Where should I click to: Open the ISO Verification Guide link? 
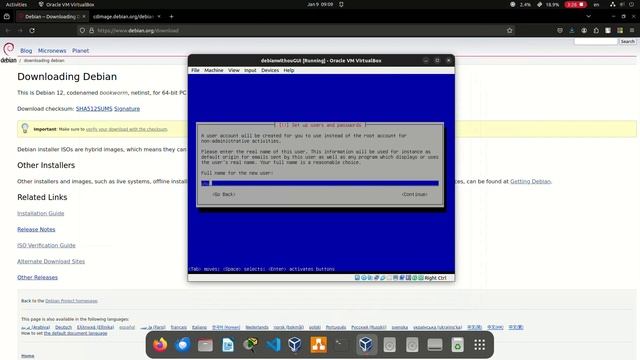pos(46,245)
